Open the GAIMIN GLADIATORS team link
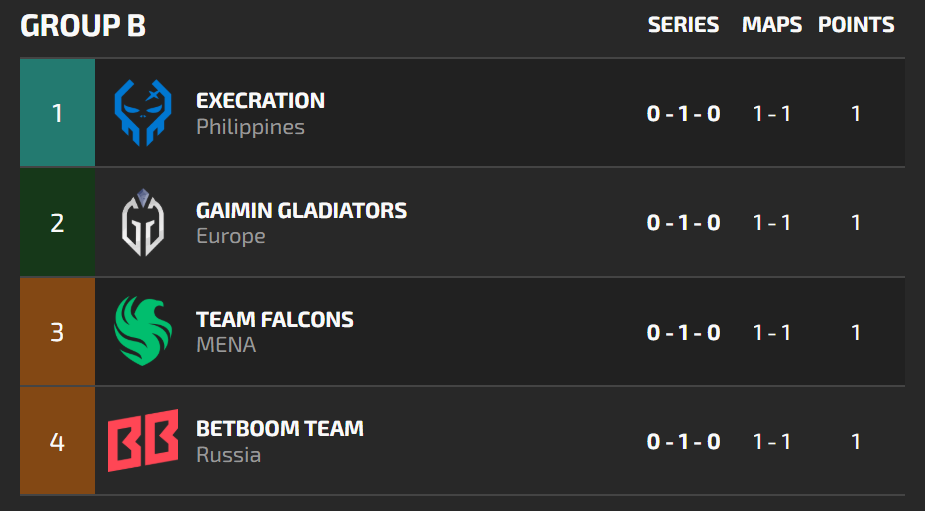This screenshot has height=511, width=925. coord(301,211)
